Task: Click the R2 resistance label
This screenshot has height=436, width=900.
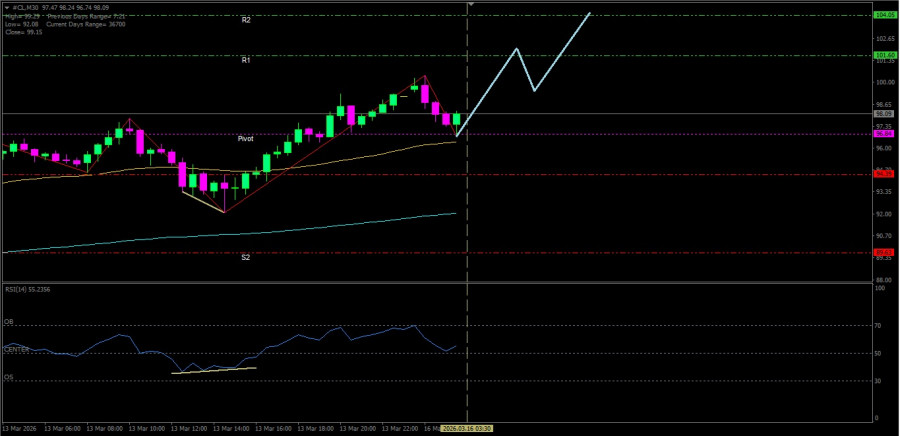Action: coord(246,20)
